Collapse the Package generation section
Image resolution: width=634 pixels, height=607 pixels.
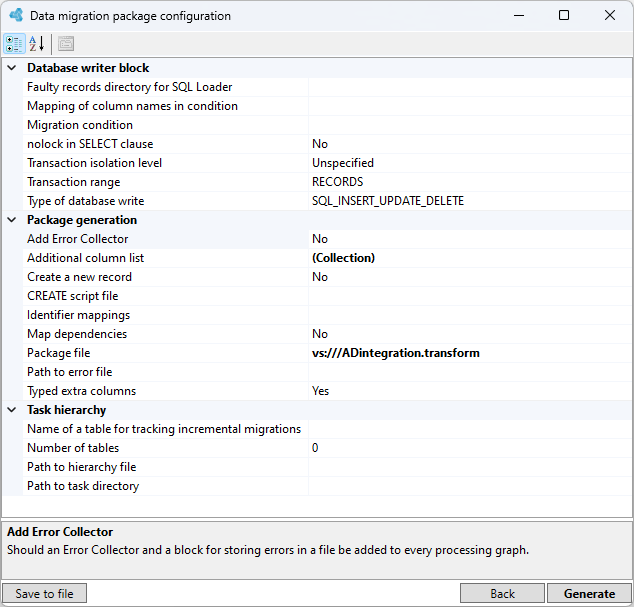(x=12, y=220)
